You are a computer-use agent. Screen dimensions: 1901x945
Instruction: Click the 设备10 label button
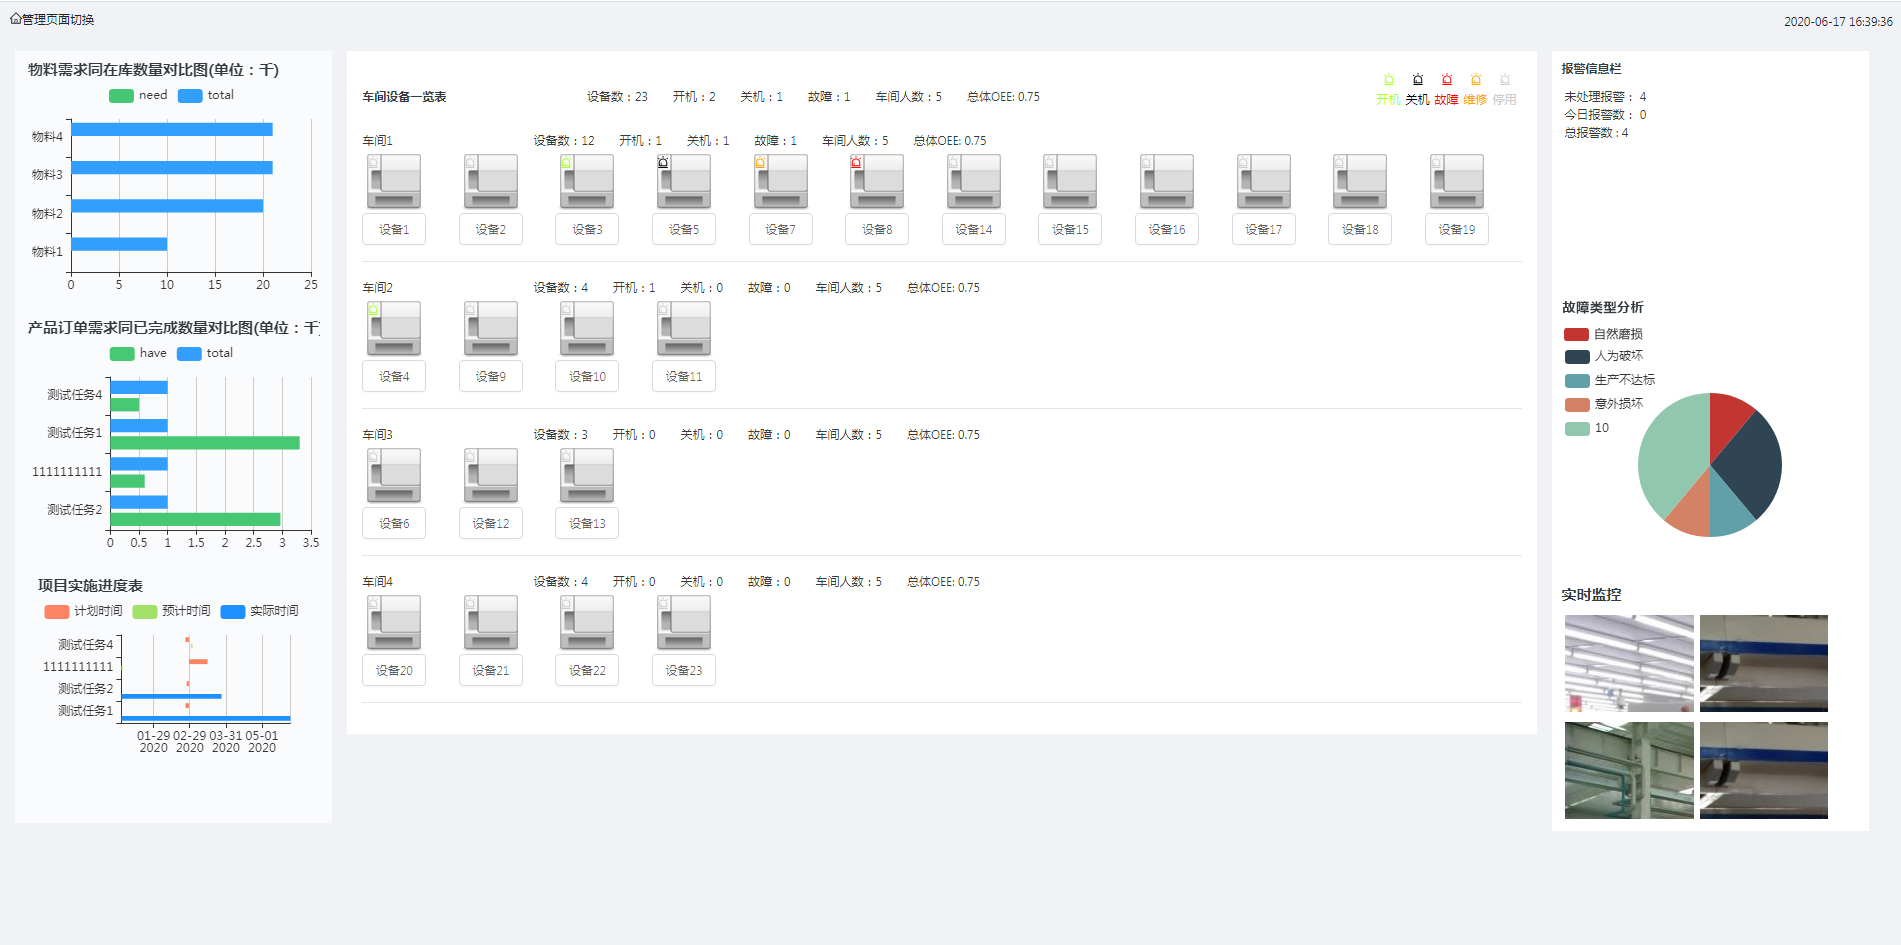pyautogui.click(x=587, y=377)
